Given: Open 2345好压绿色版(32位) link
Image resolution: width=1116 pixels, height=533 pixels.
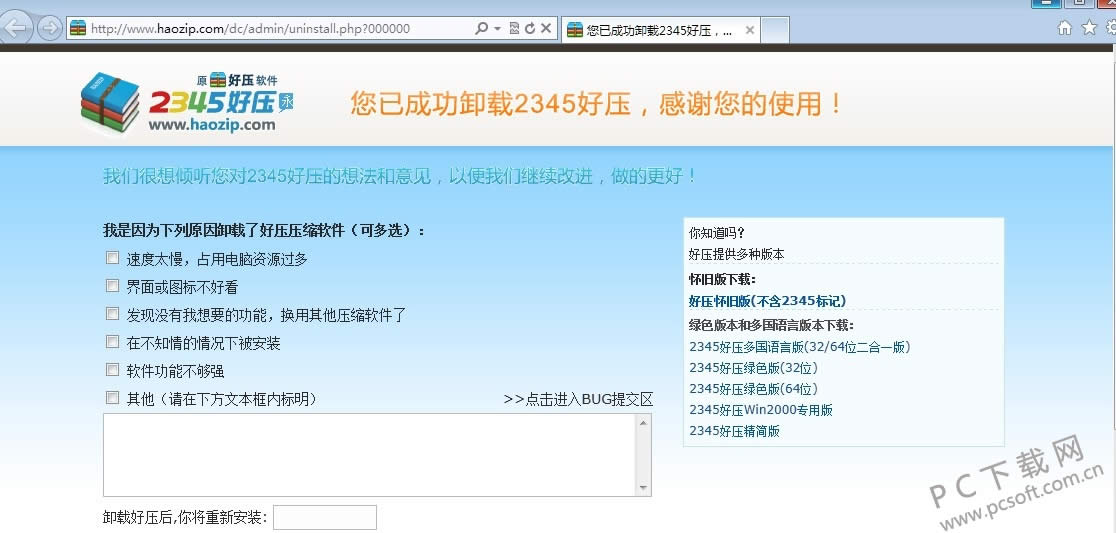Looking at the screenshot, I should 754,368.
